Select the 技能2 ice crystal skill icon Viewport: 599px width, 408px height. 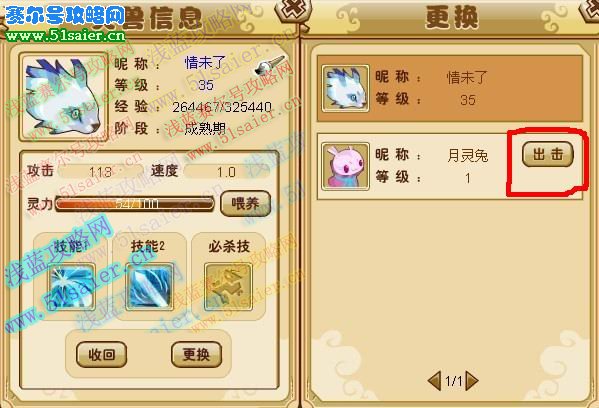pyautogui.click(x=149, y=286)
